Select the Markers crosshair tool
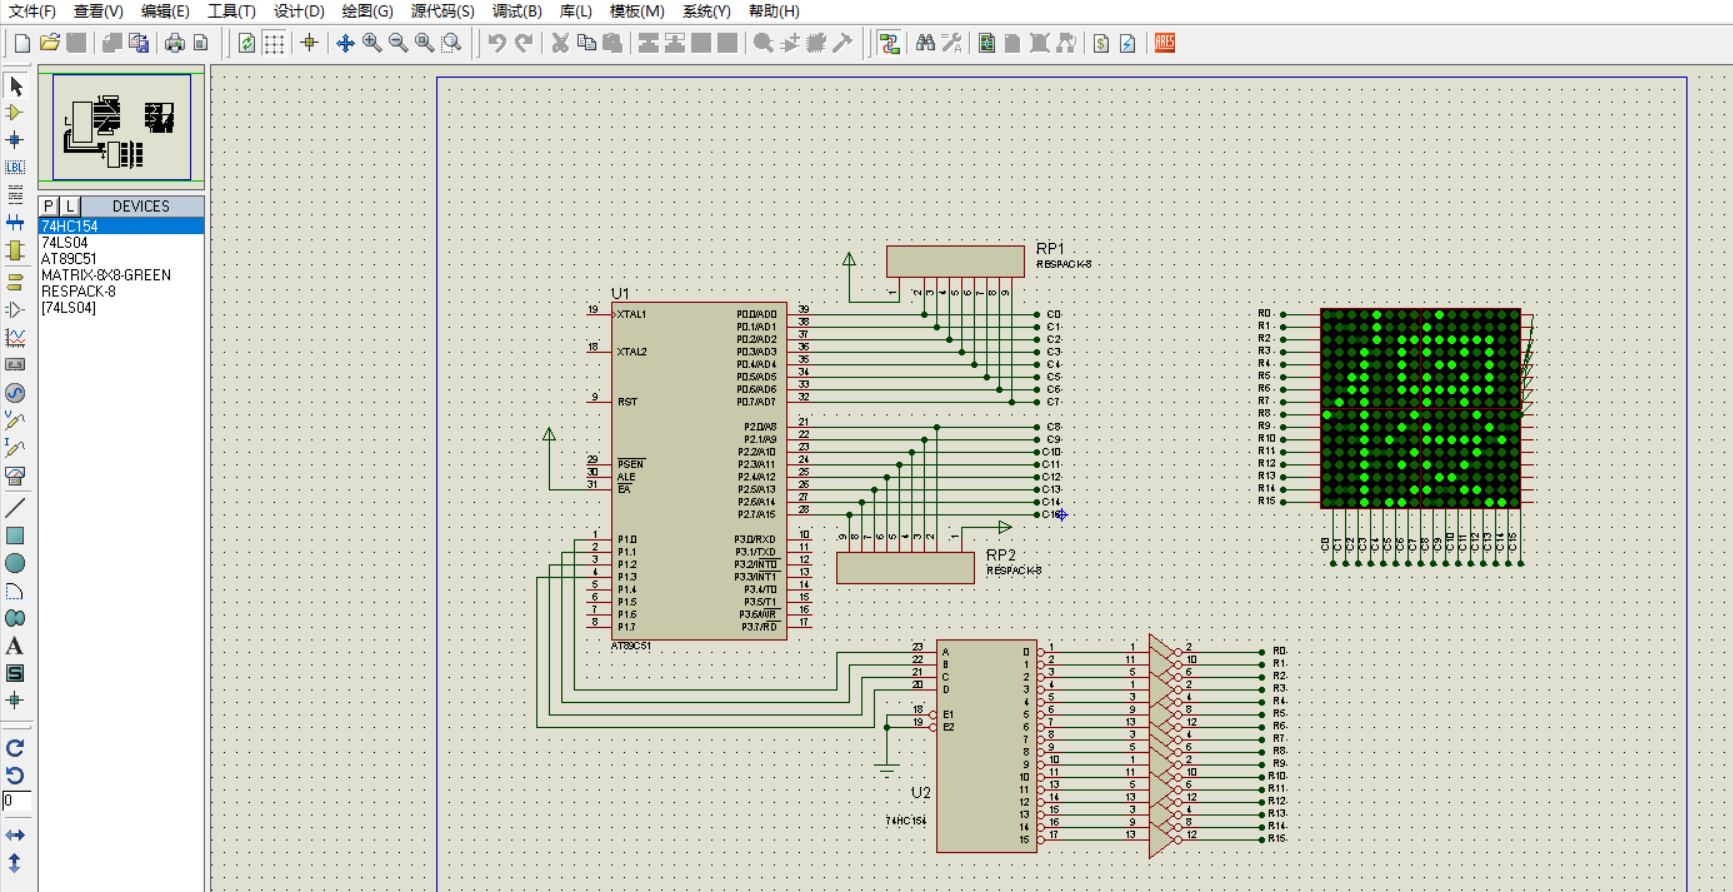 pos(15,700)
